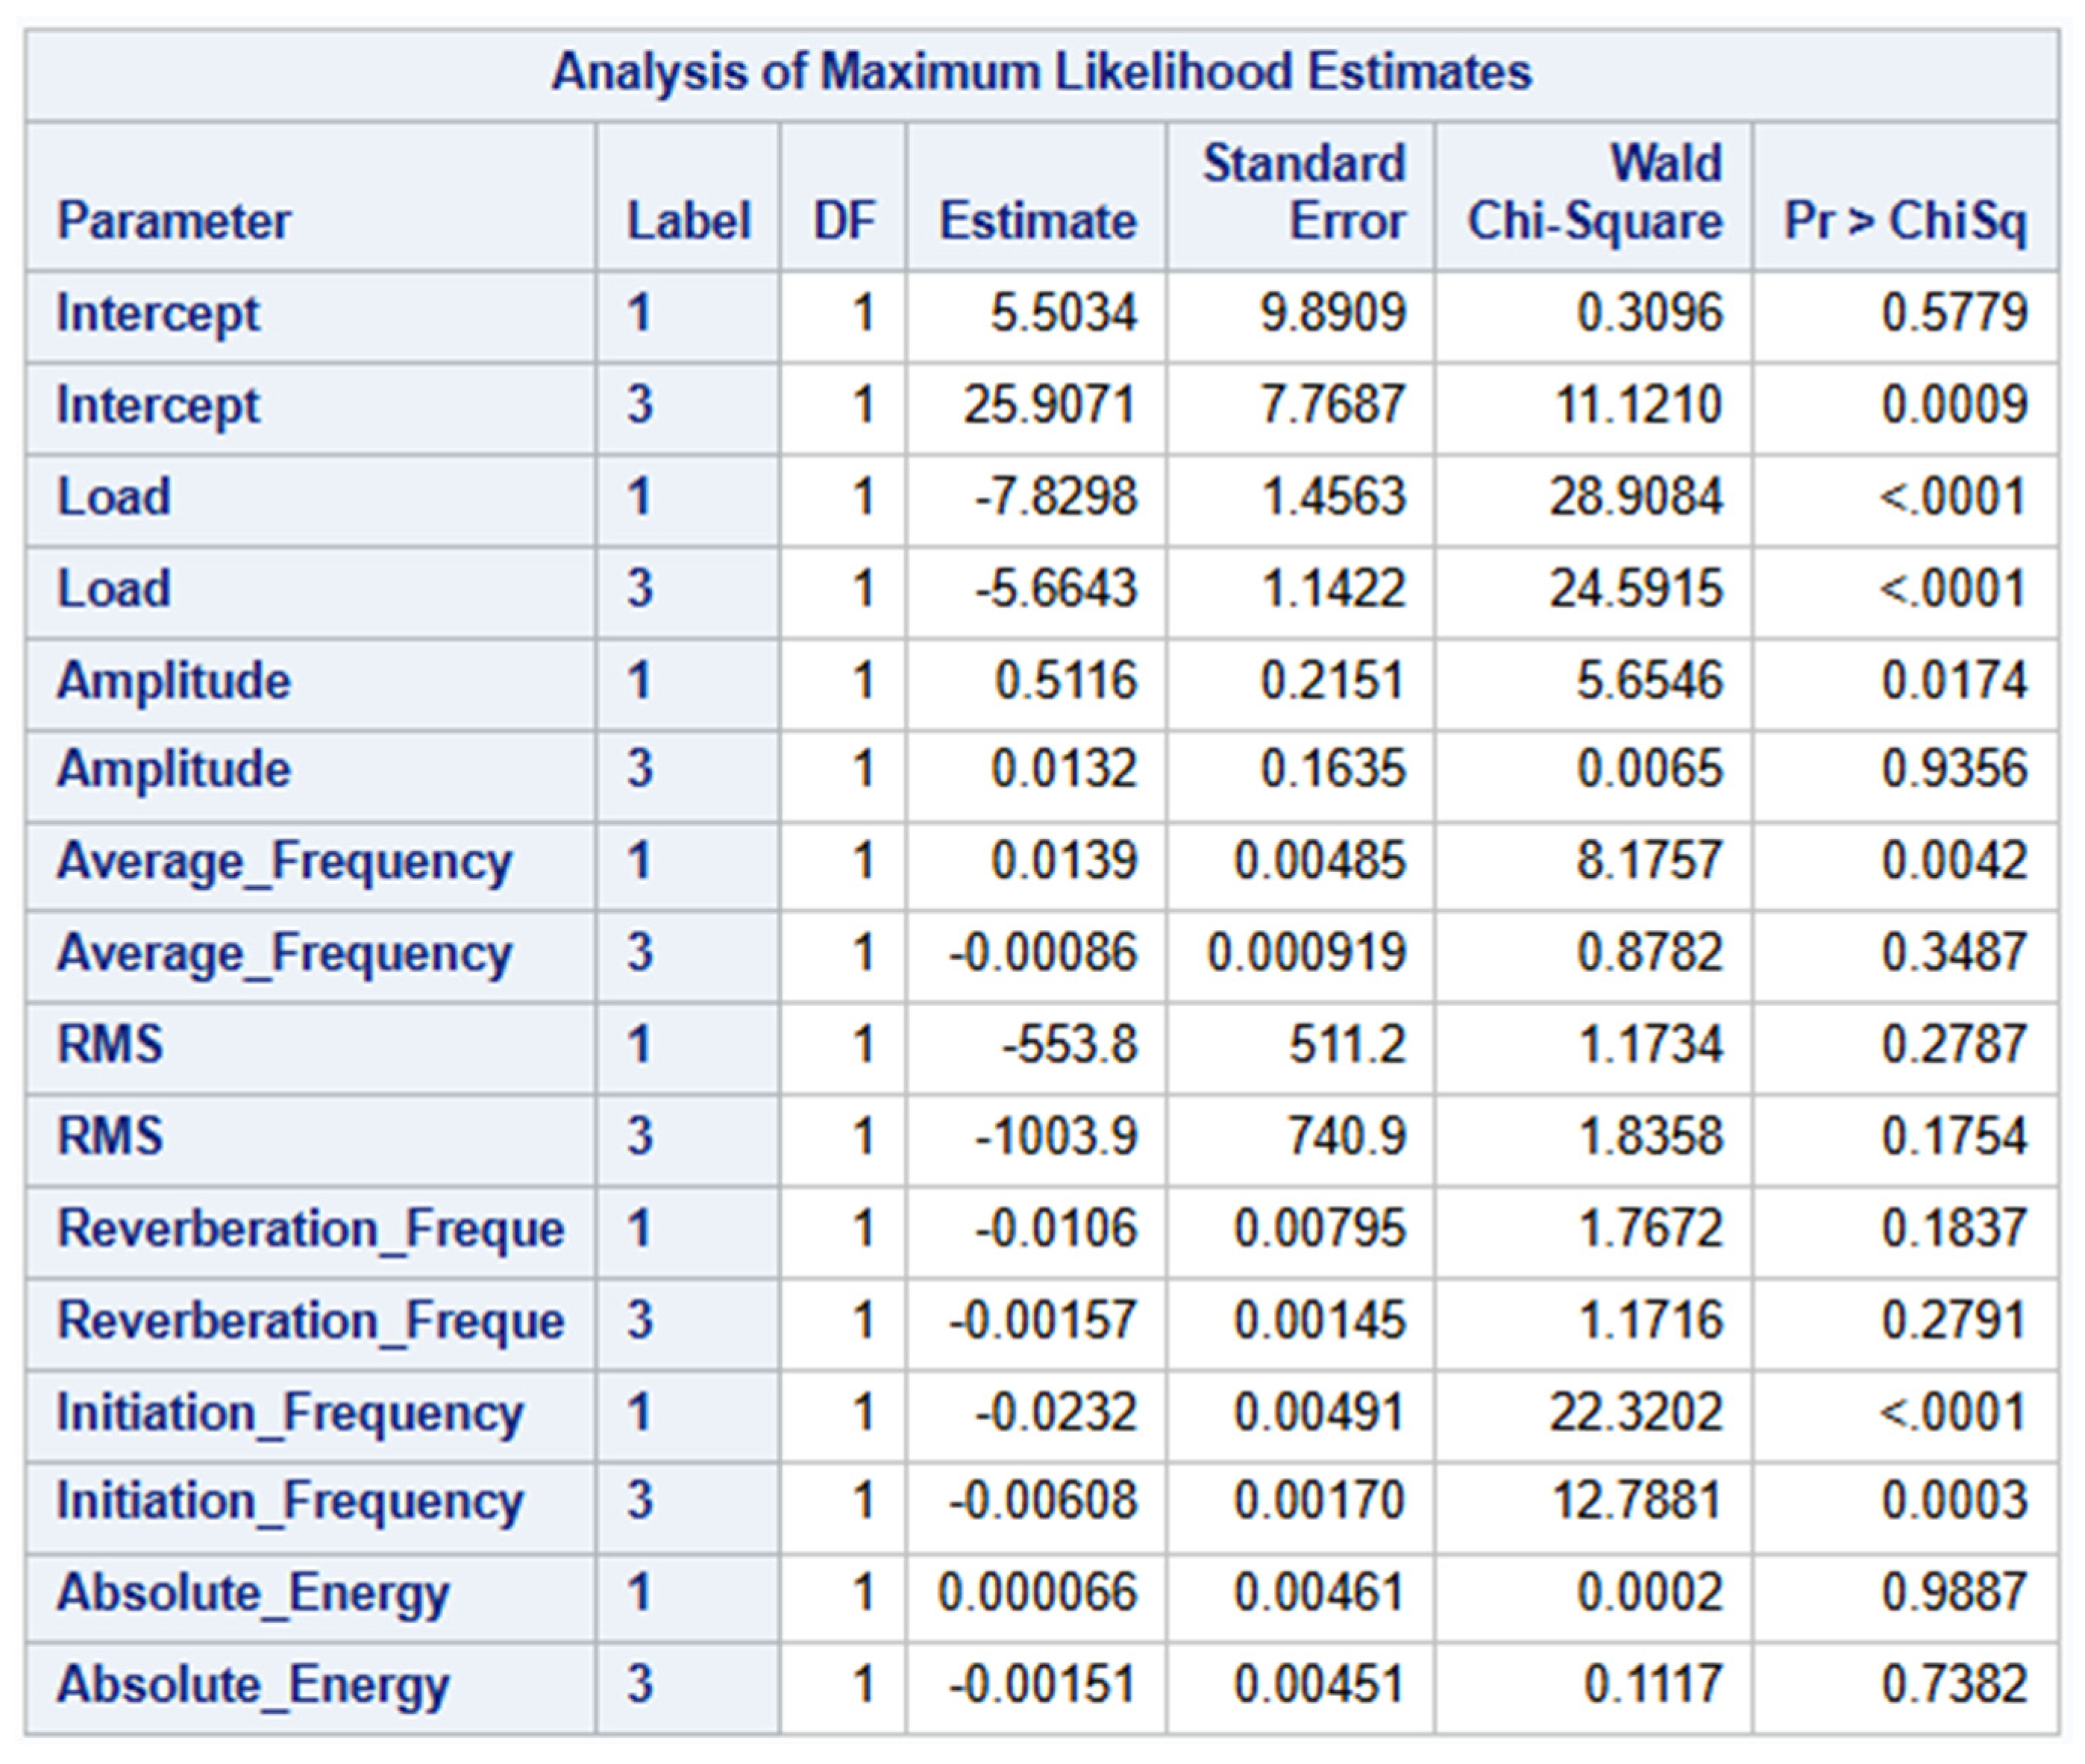Click the 'Estimate' column header
Viewport: 2085px width, 1764px height.
click(x=1037, y=221)
